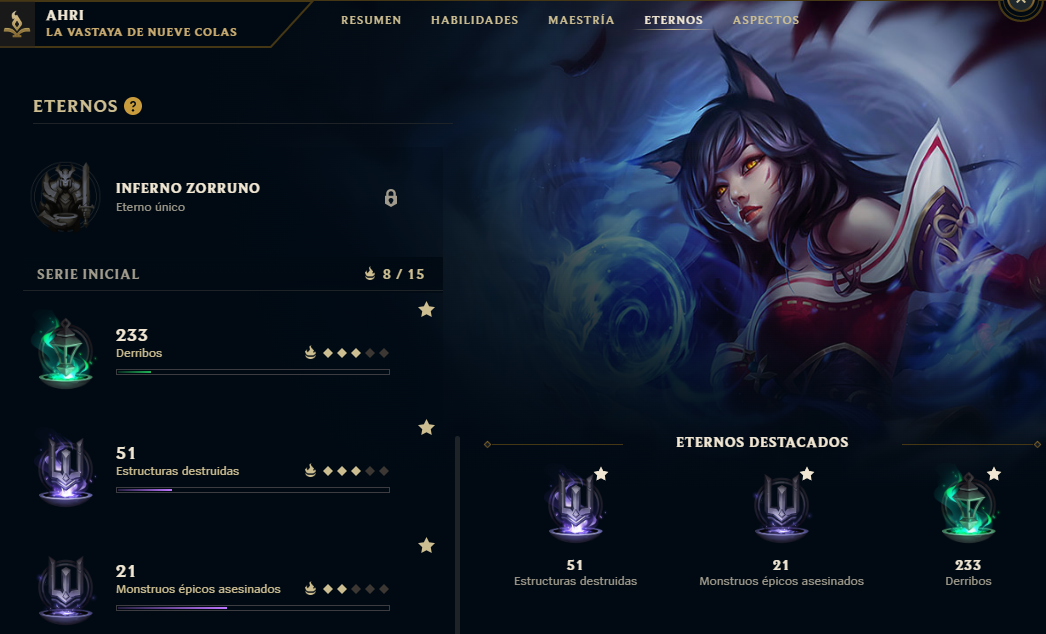Toggle the star on the Derribos eternal
1046x634 pixels.
coord(426,309)
